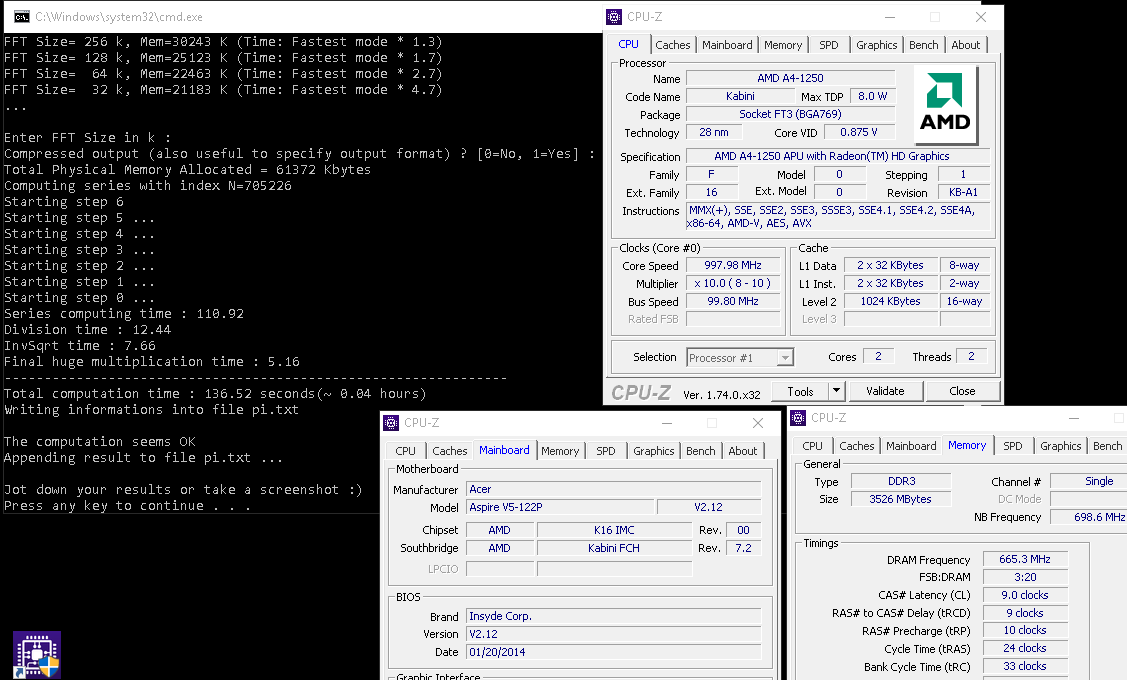Open SPD tab in the Memory CPU-Z window
This screenshot has width=1127, height=680.
click(1013, 446)
